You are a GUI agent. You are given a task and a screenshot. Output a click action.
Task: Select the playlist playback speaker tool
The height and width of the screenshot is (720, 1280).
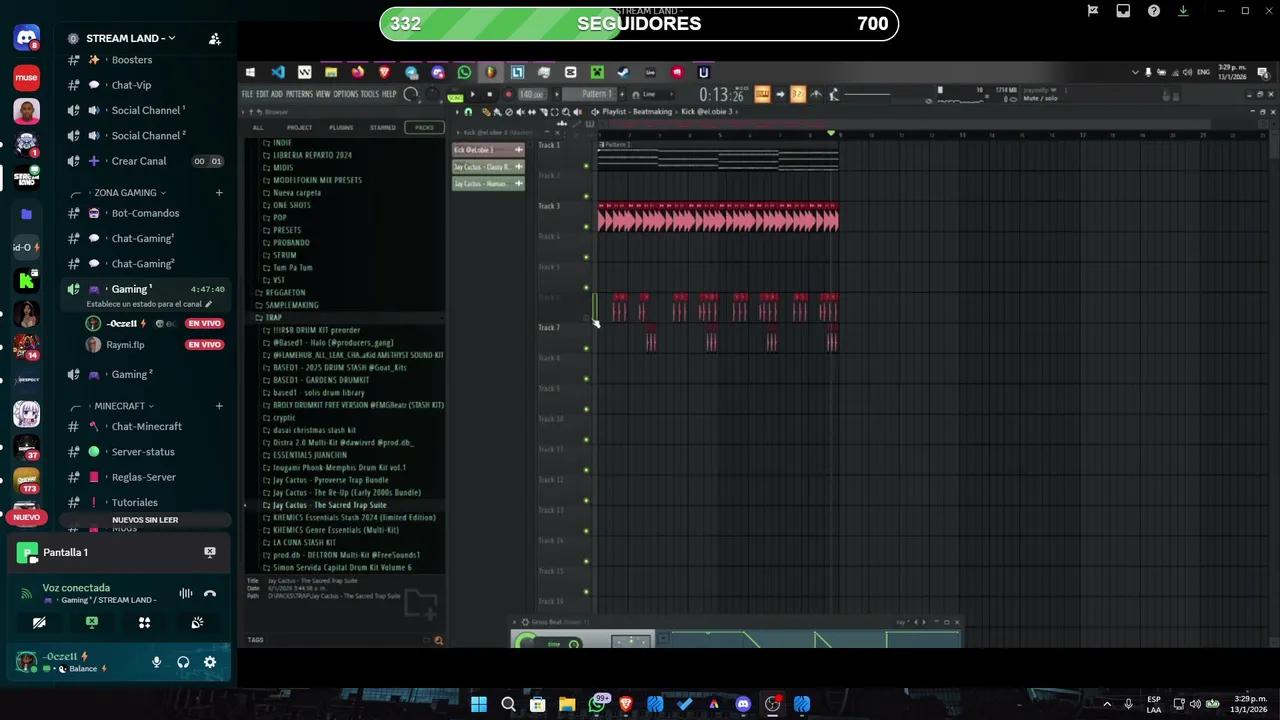[x=577, y=112]
